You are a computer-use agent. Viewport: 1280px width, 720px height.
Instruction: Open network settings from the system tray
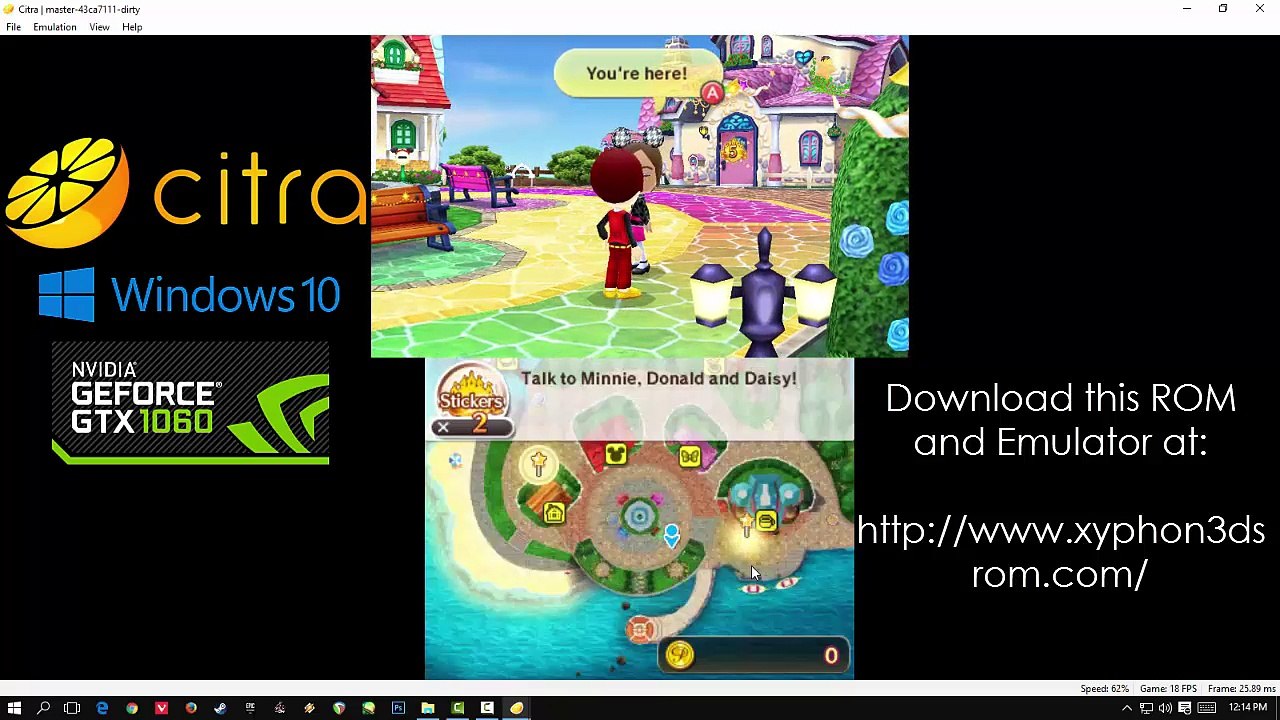tap(1146, 708)
